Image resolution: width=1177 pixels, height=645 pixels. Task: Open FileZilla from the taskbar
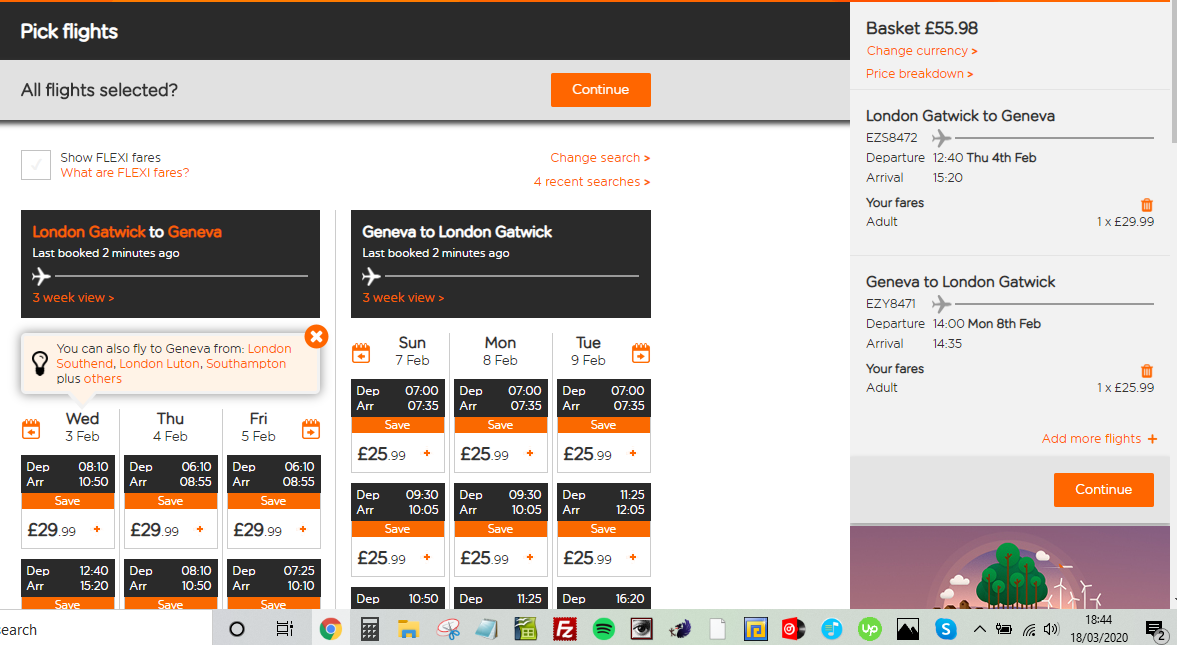565,629
